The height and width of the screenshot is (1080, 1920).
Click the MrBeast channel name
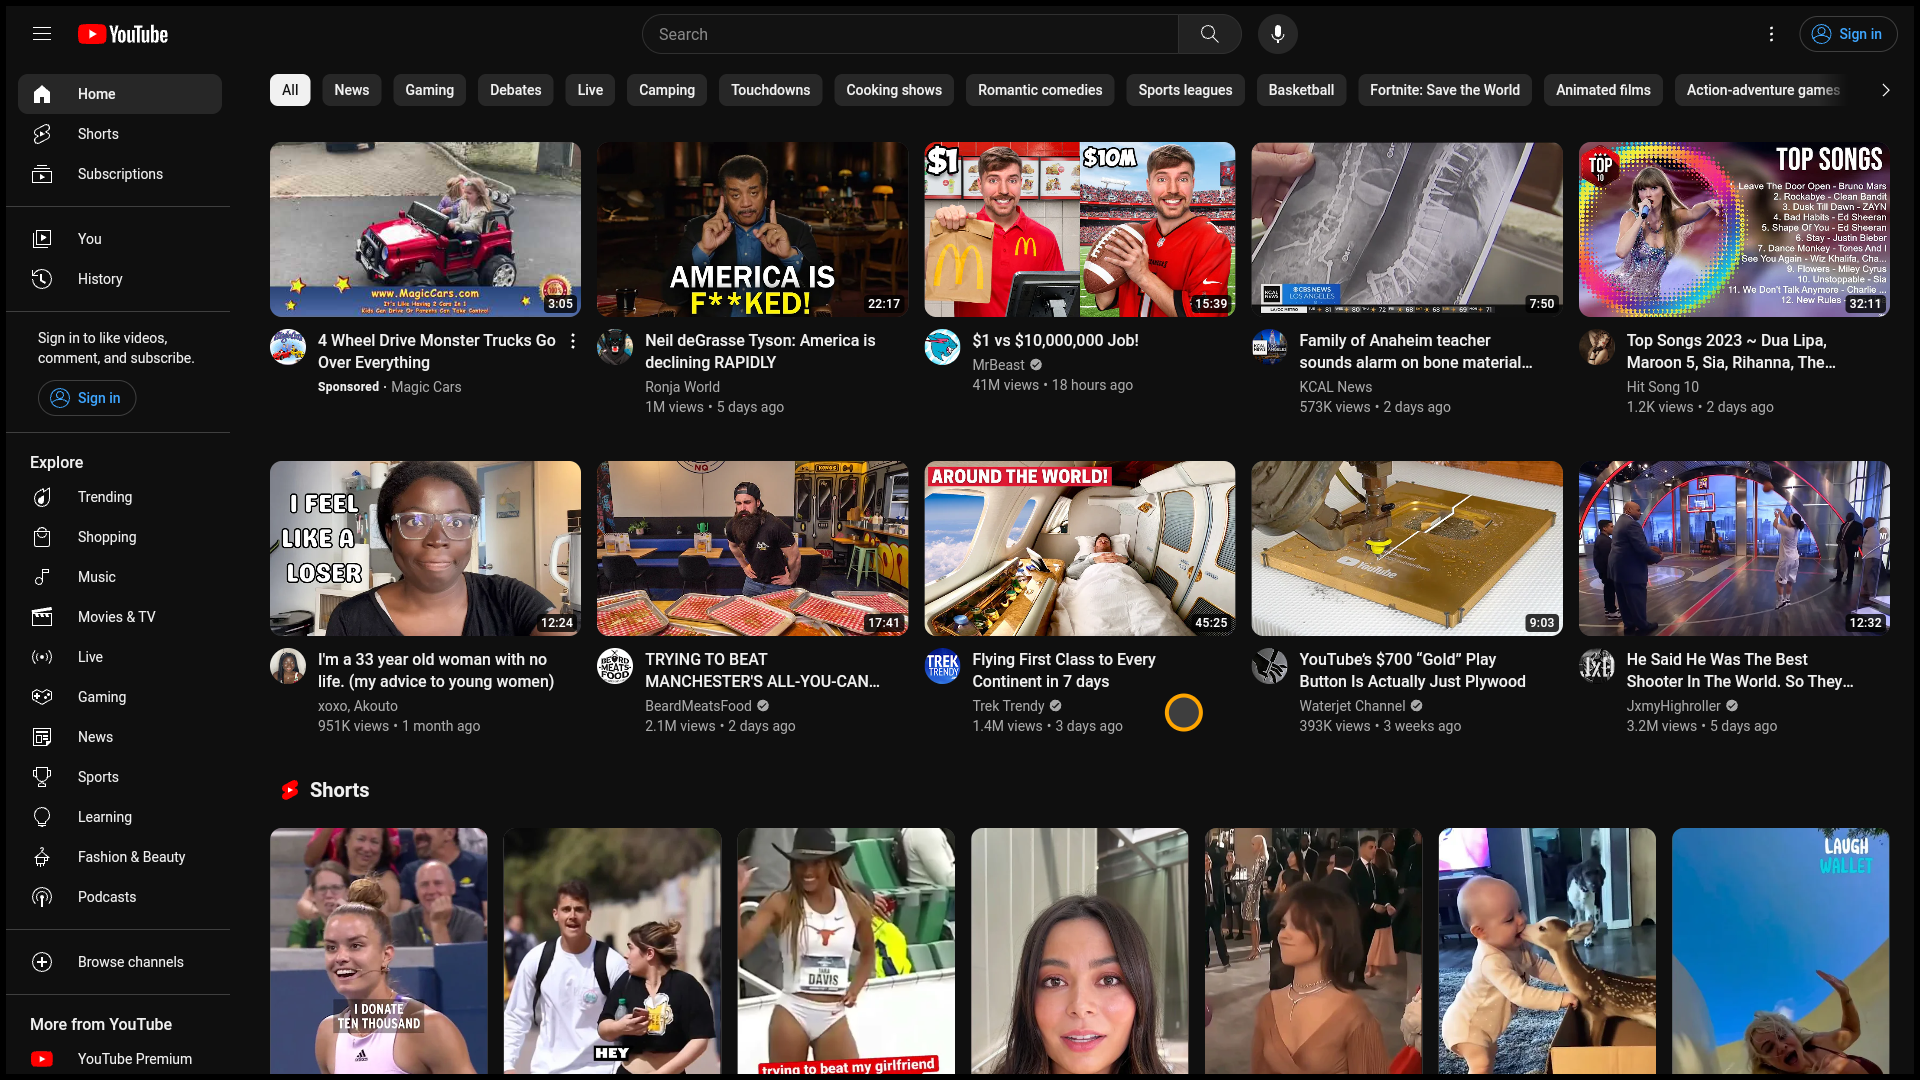[x=998, y=365]
